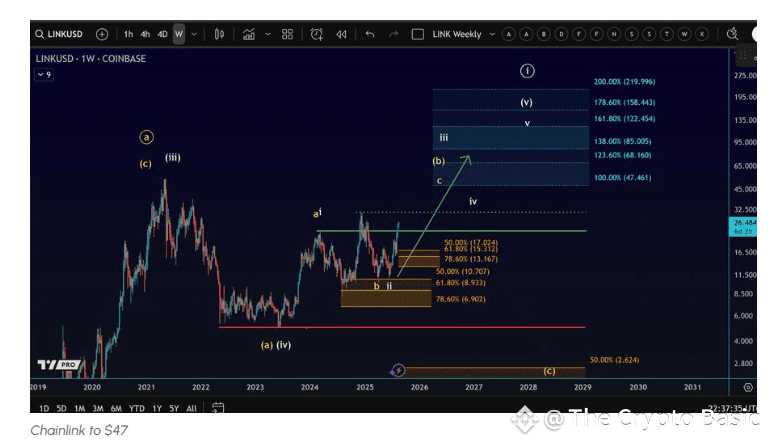
Task: Click the 22:37:35 UTC clock
Action: [x=734, y=408]
